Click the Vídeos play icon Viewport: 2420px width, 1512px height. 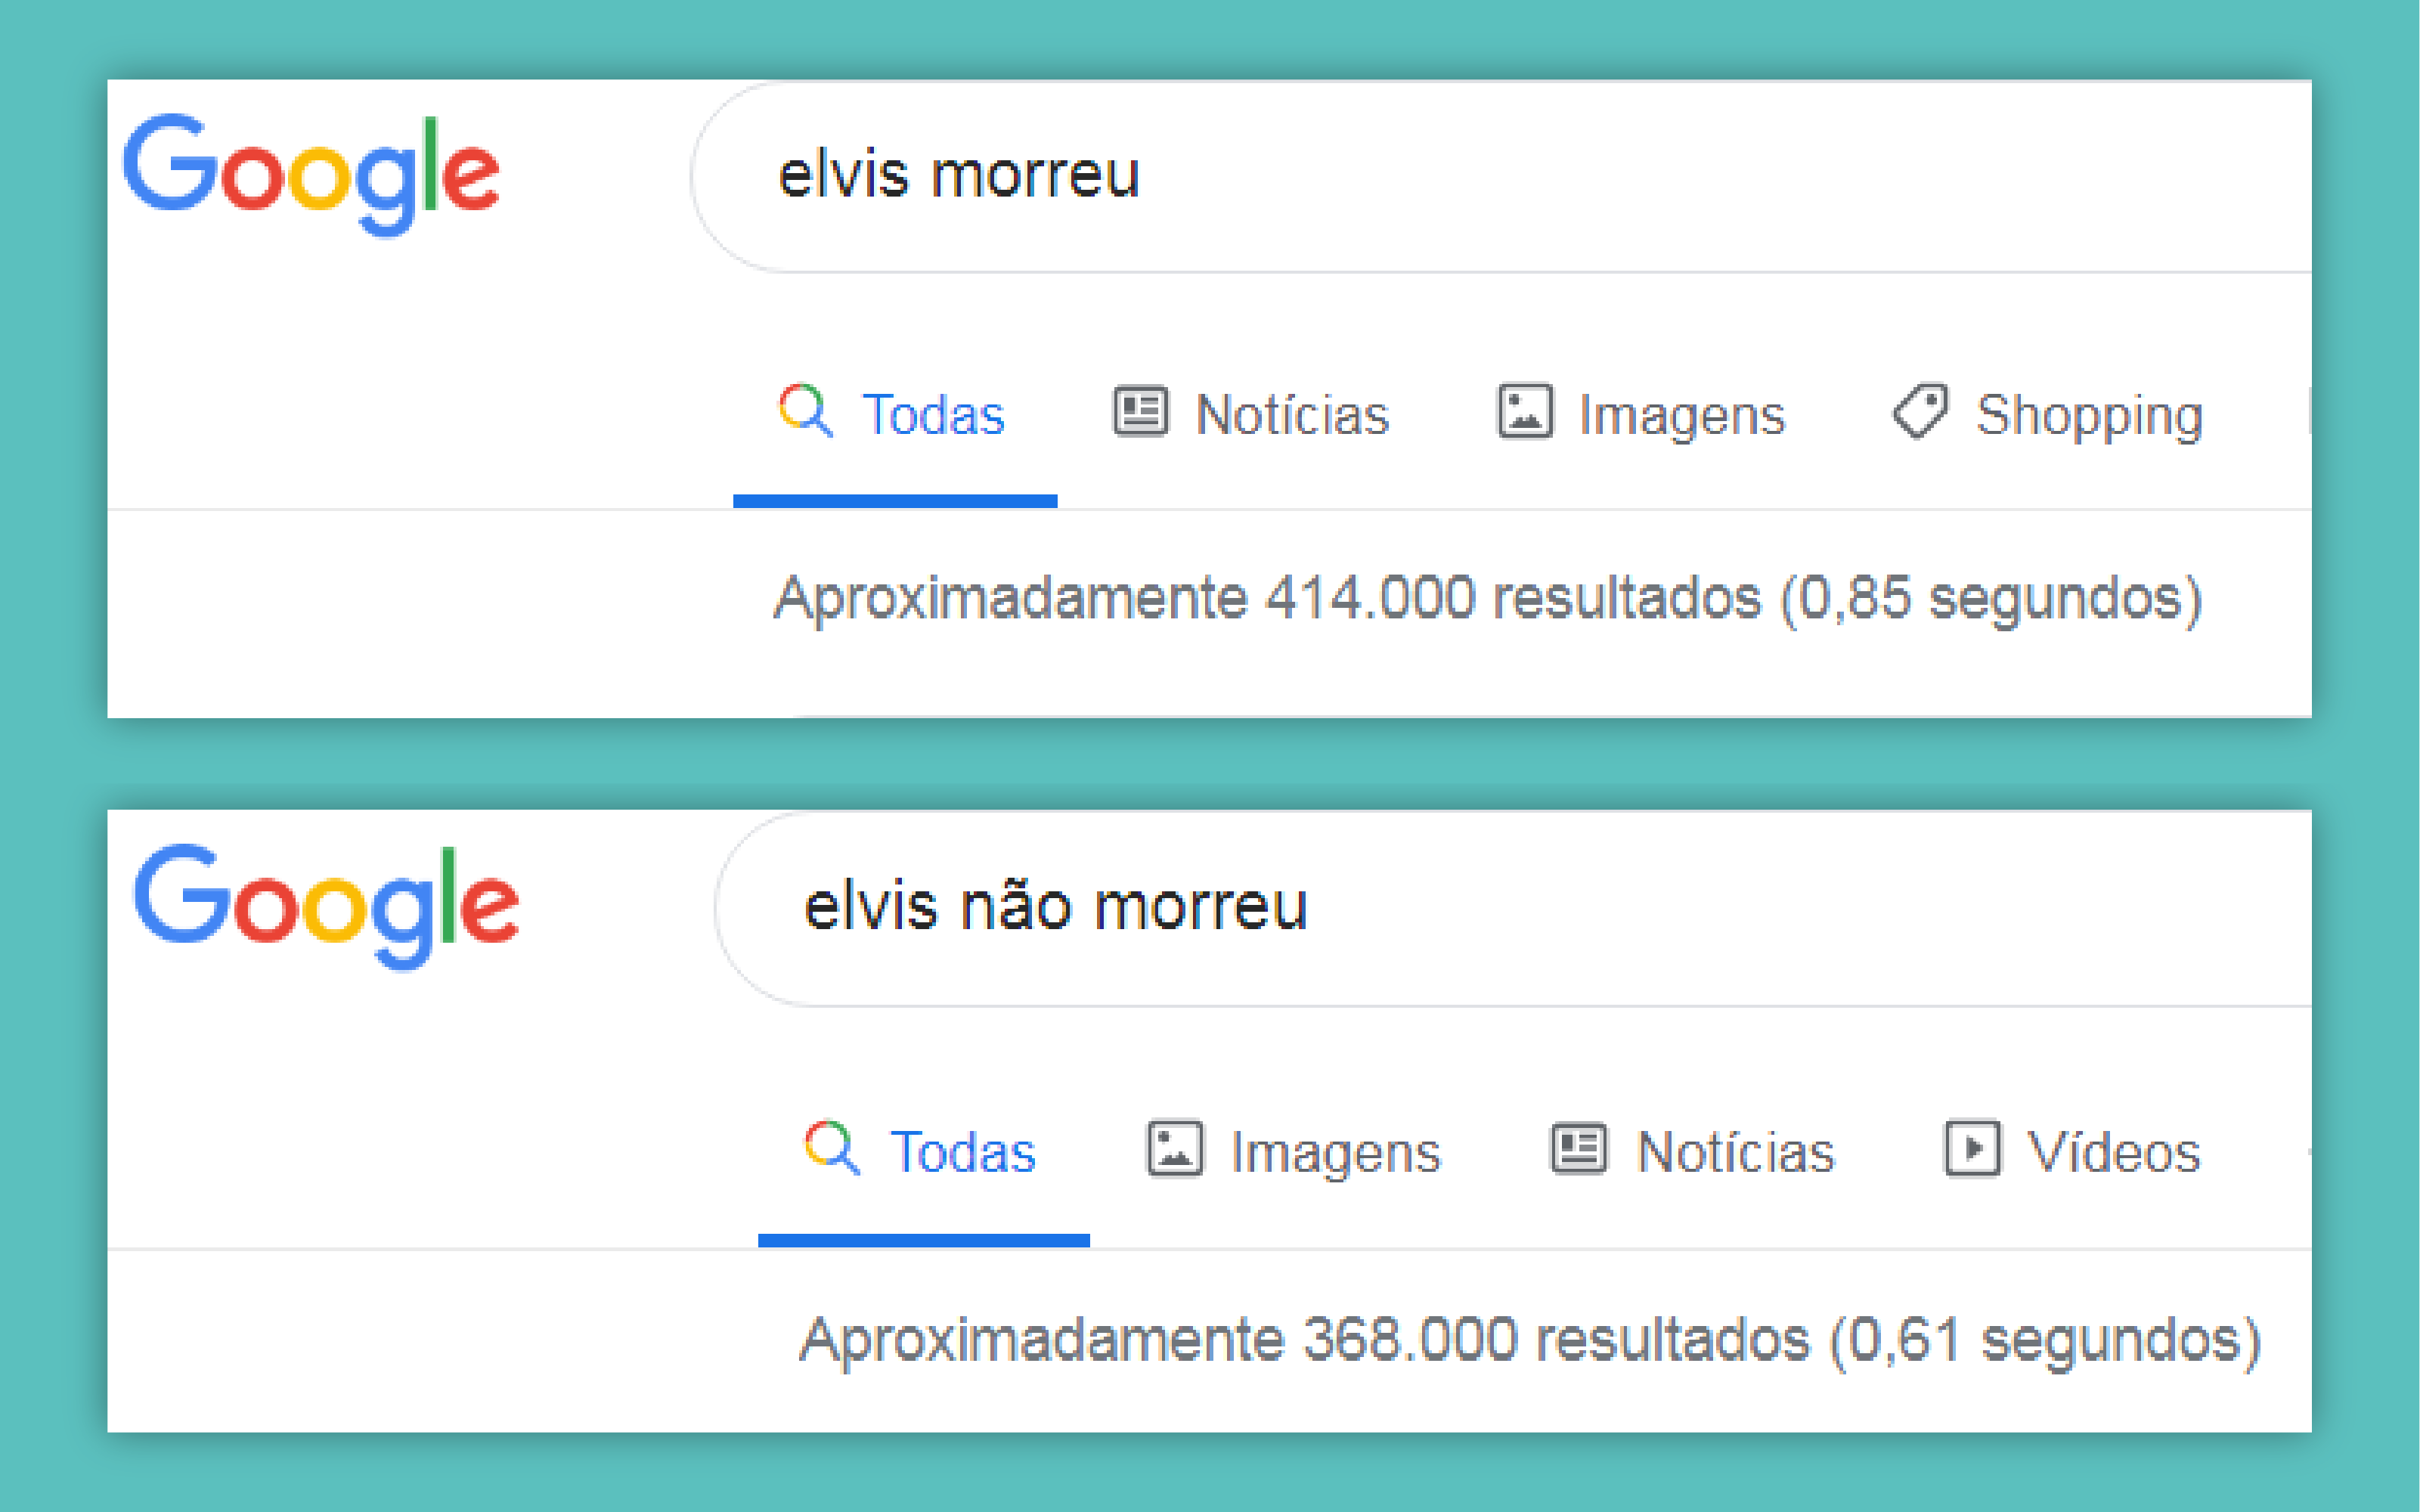tap(1972, 1148)
